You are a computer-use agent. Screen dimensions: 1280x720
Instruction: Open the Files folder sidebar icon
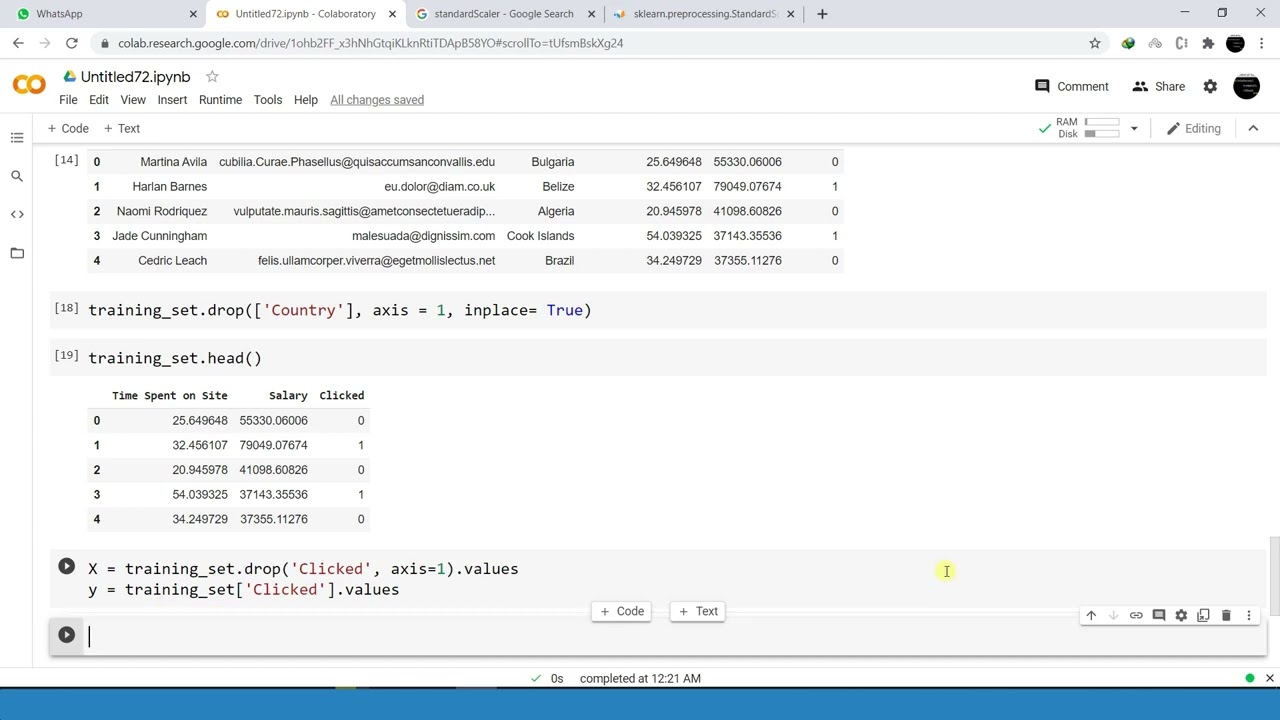[x=17, y=253]
